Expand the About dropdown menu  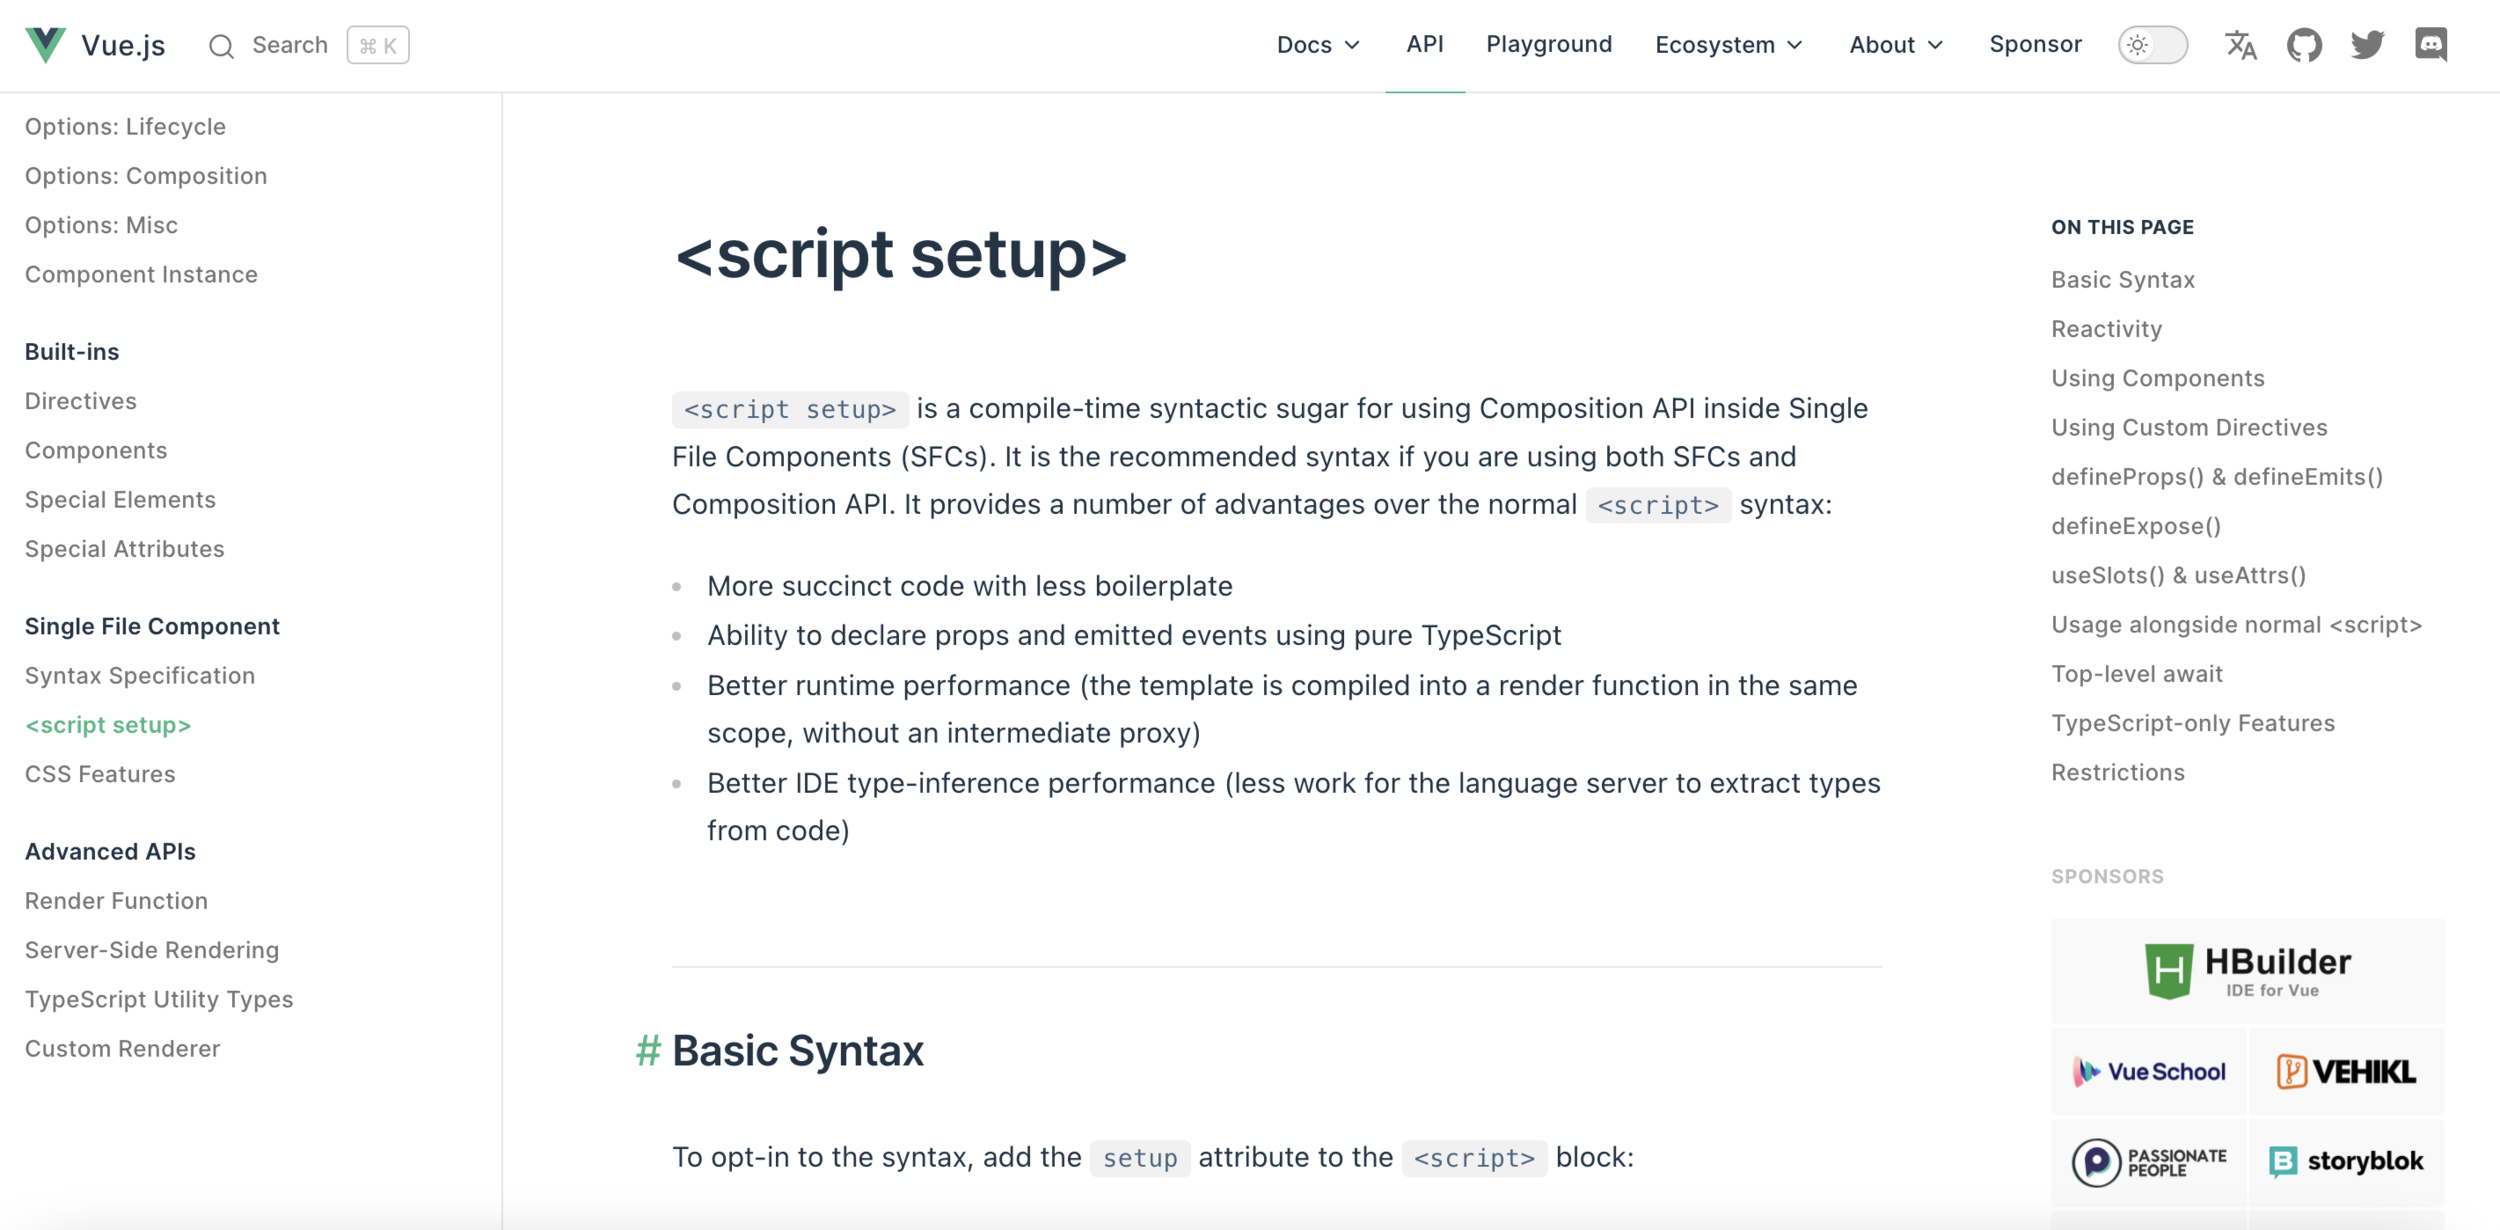1895,45
